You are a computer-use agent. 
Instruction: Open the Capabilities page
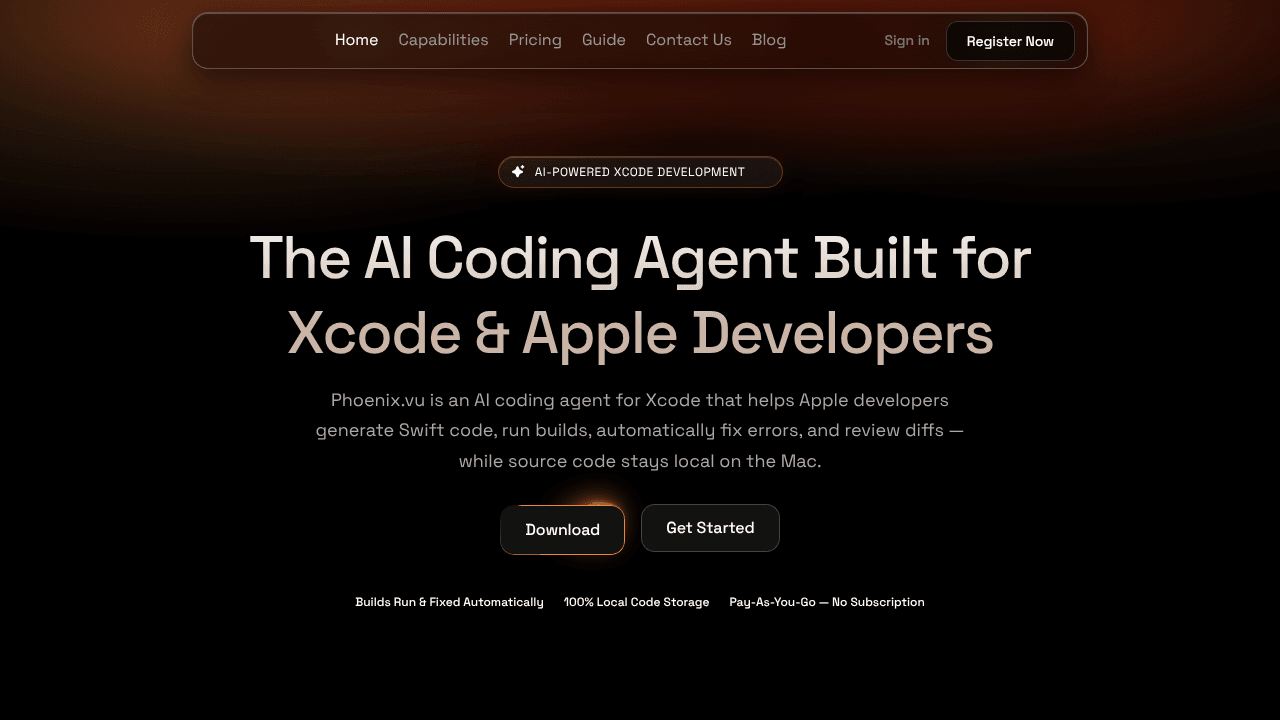pyautogui.click(x=443, y=40)
